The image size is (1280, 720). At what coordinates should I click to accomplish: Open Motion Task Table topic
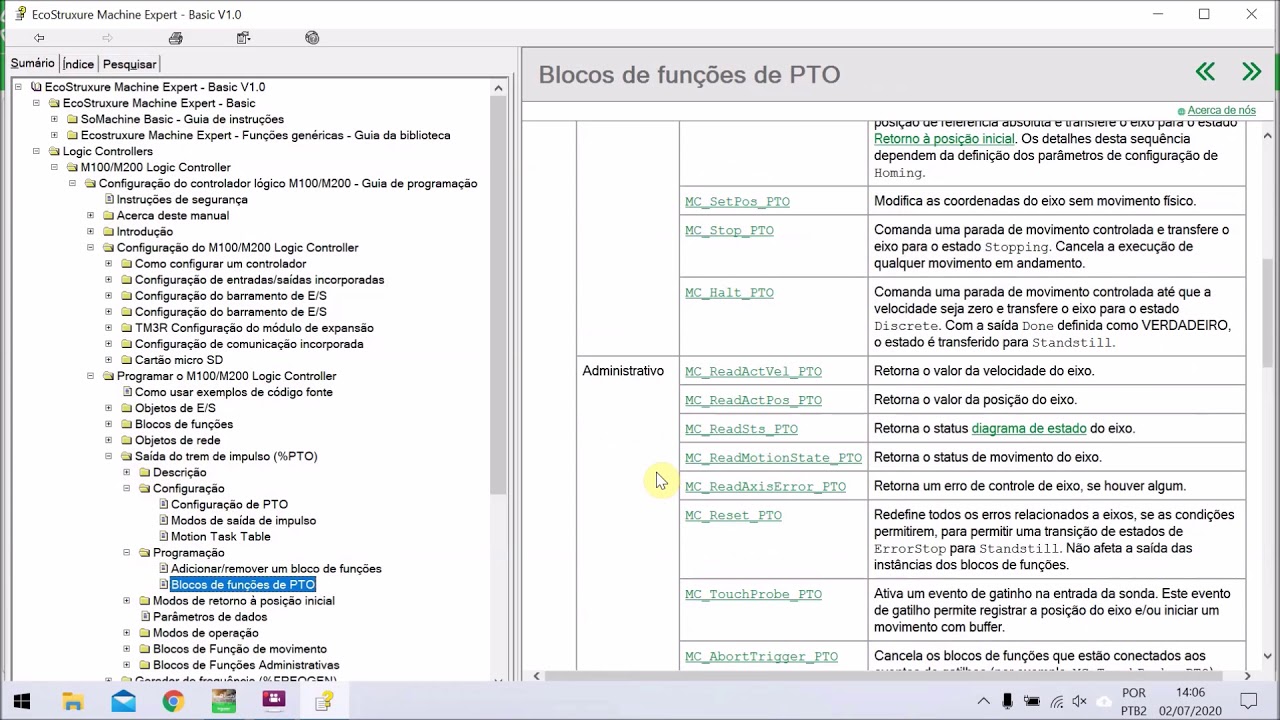(220, 536)
